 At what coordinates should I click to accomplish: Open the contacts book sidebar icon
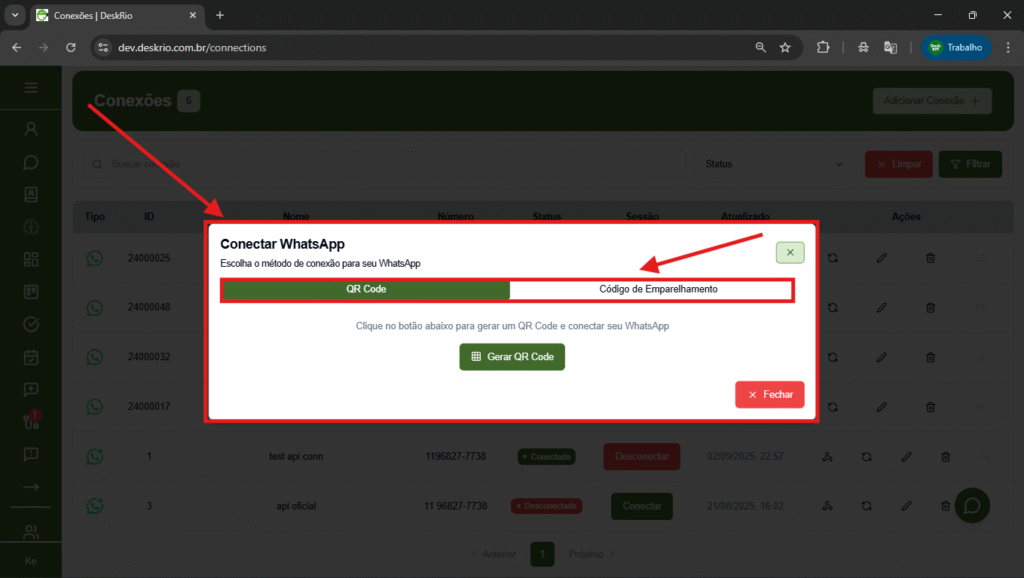click(31, 195)
